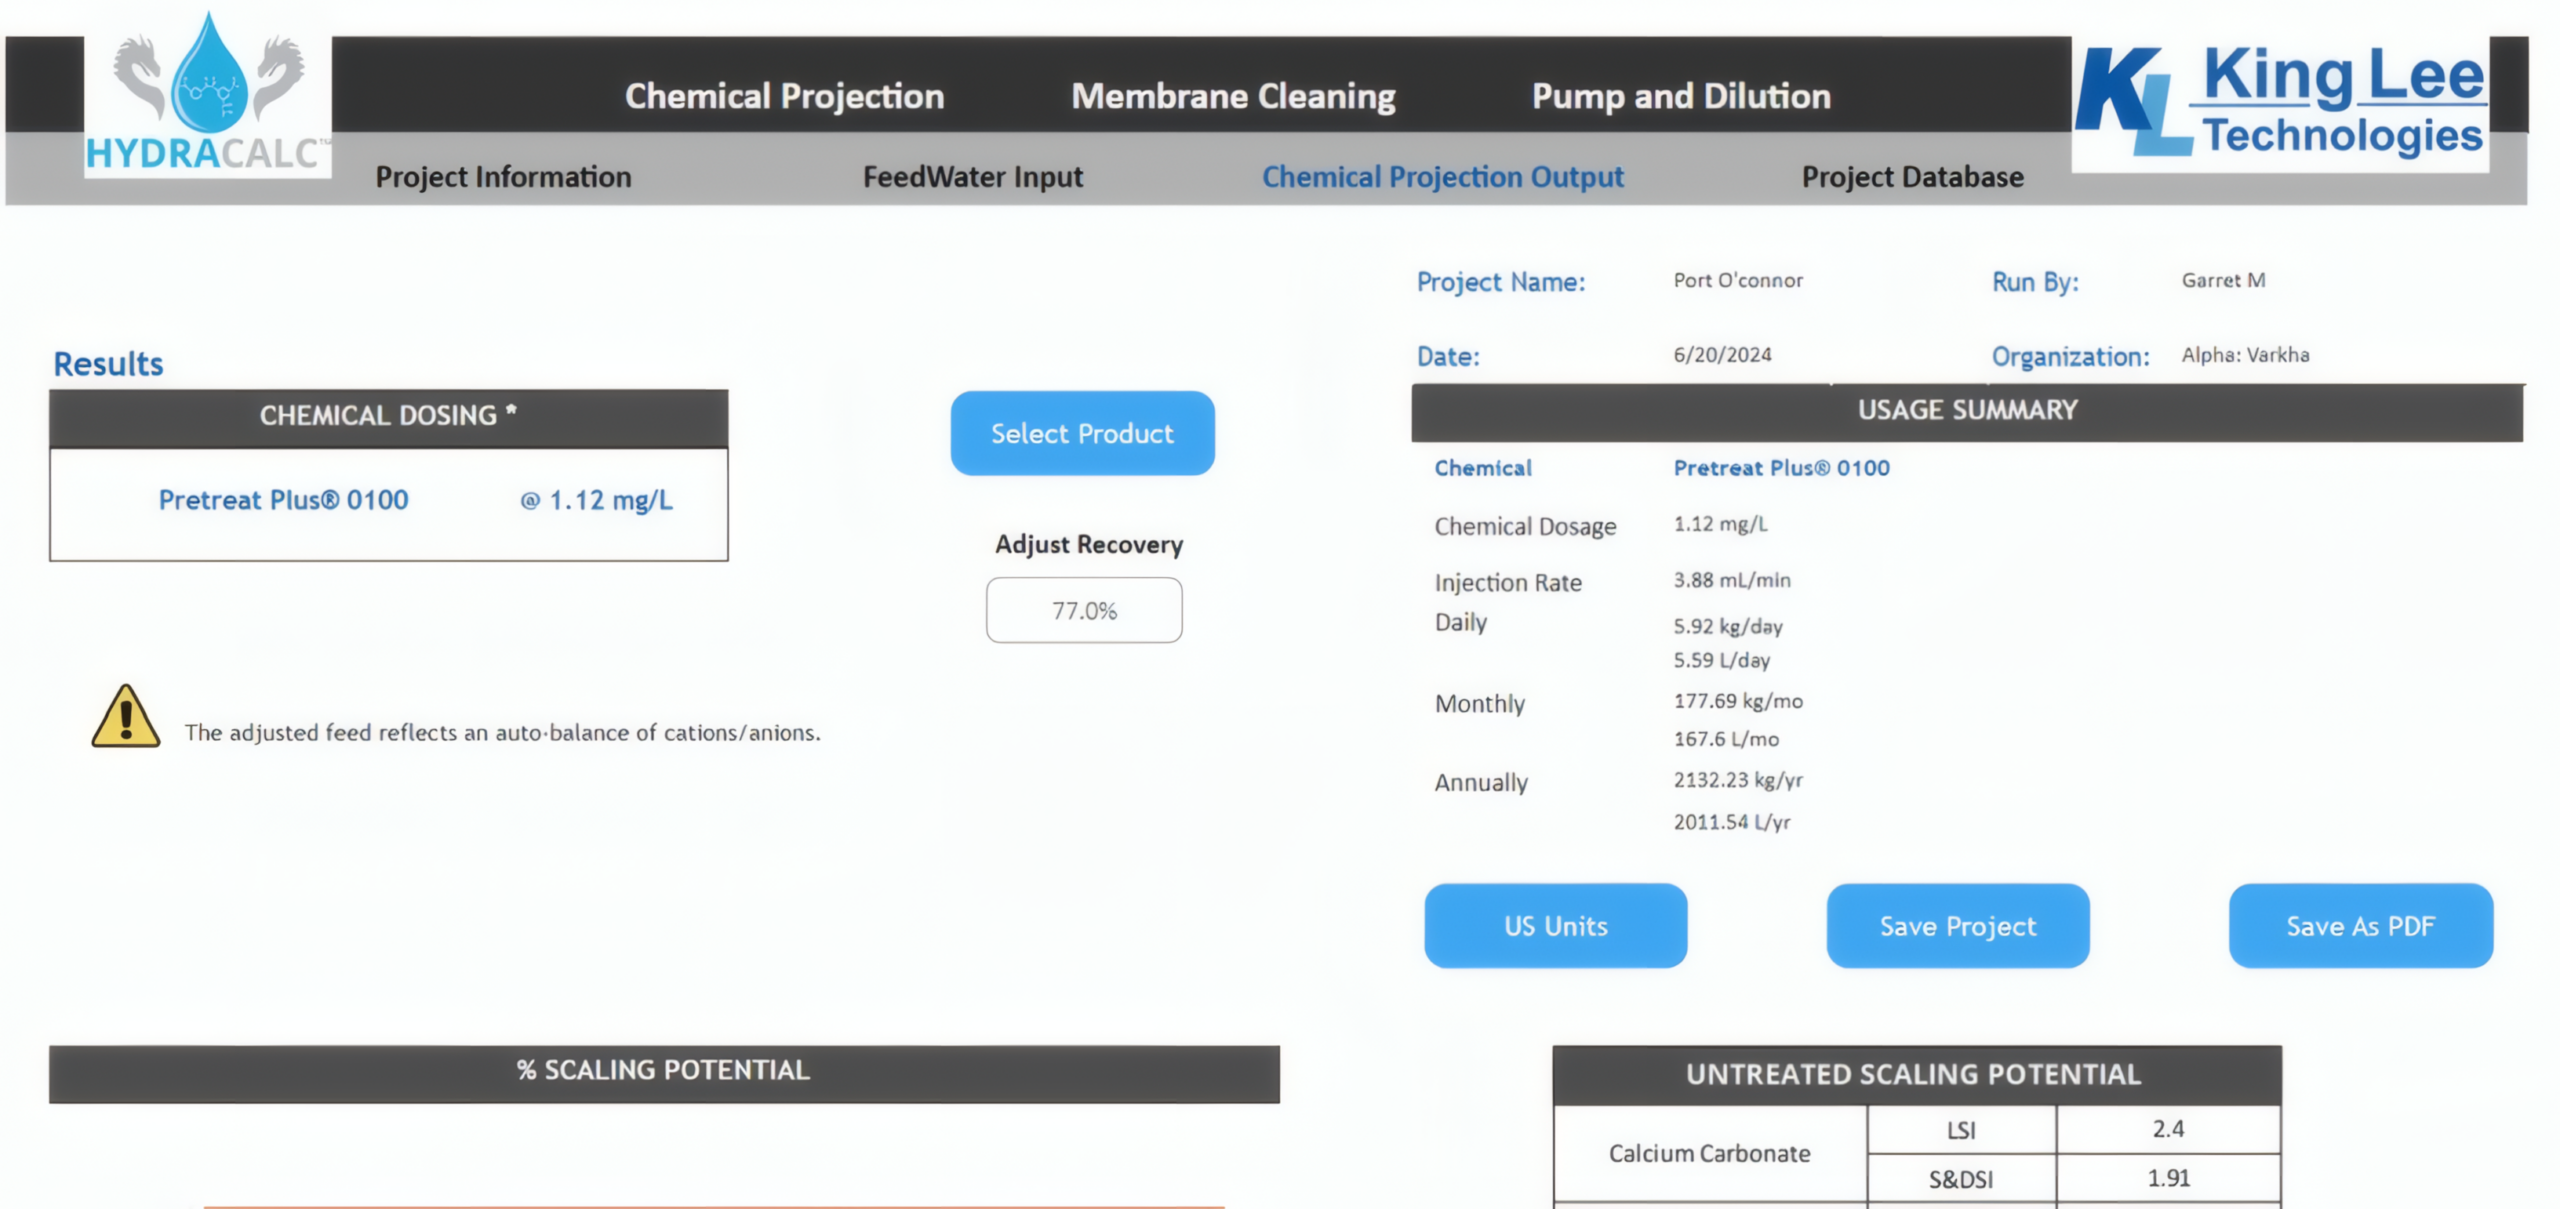Click the Pretreat Plus® 0100 dosing entry
The width and height of the screenshot is (2560, 1209).
pyautogui.click(x=283, y=500)
